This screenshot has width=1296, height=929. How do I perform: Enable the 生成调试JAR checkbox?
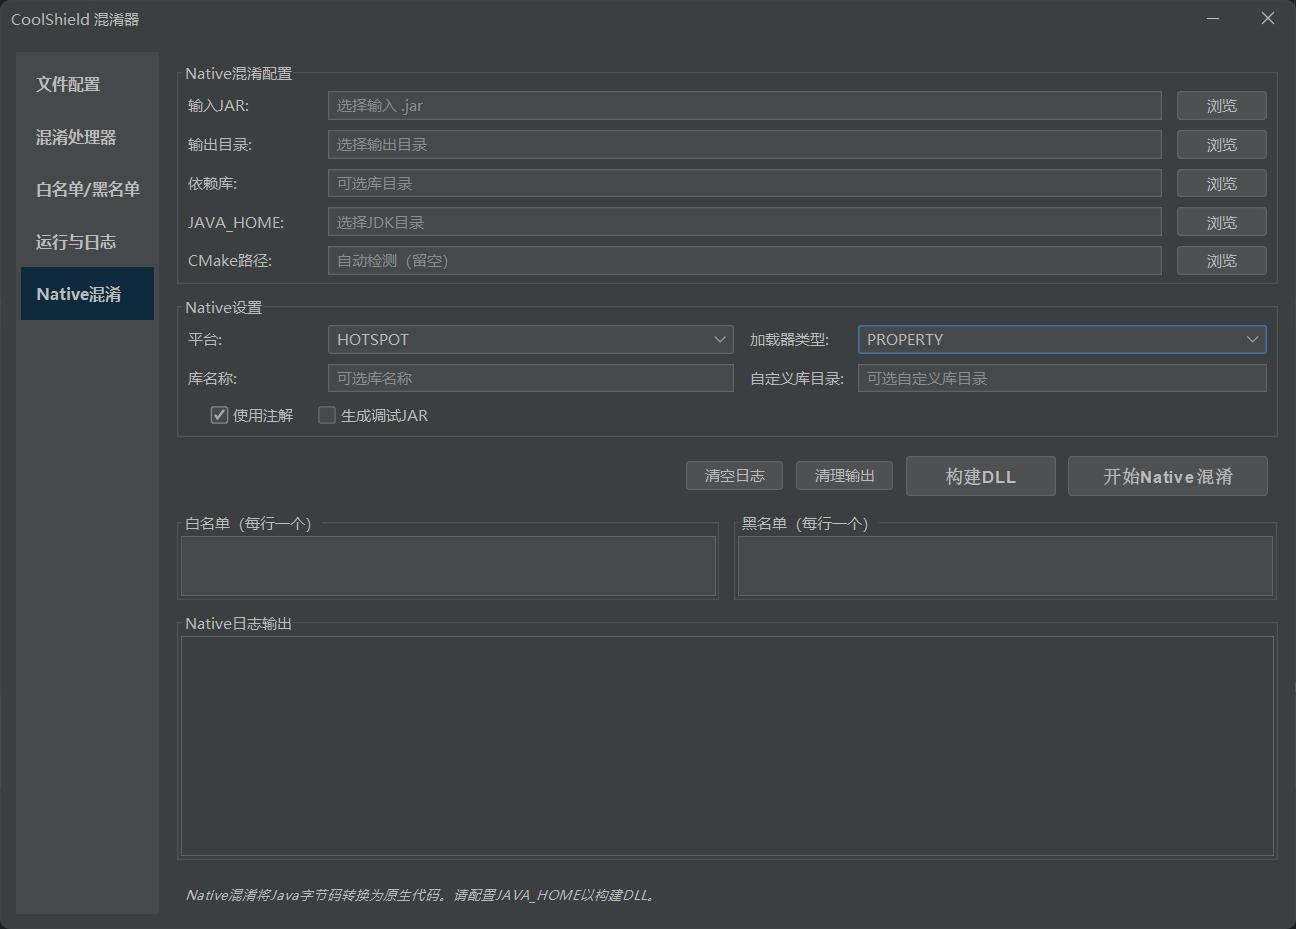(327, 415)
